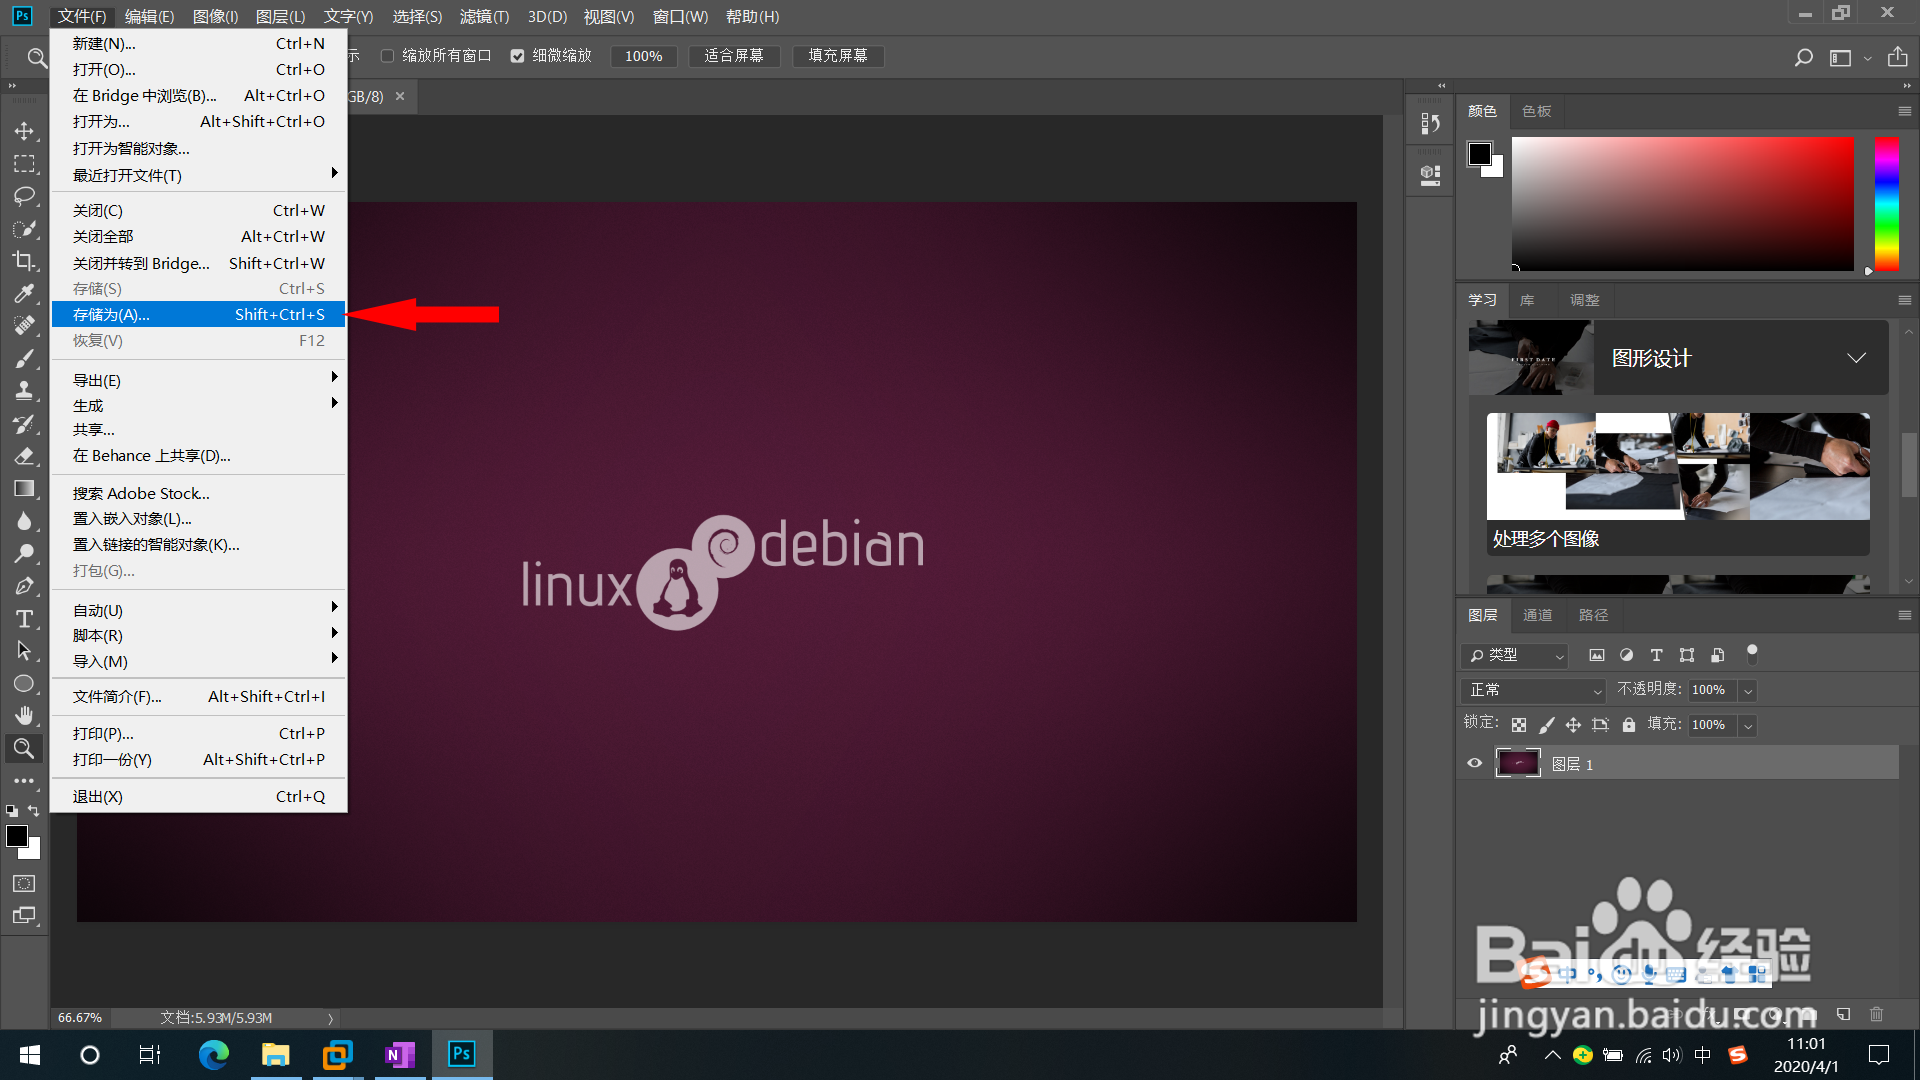Select the Clone Stamp tool
Viewport: 1920px width, 1080px height.
tap(24, 391)
